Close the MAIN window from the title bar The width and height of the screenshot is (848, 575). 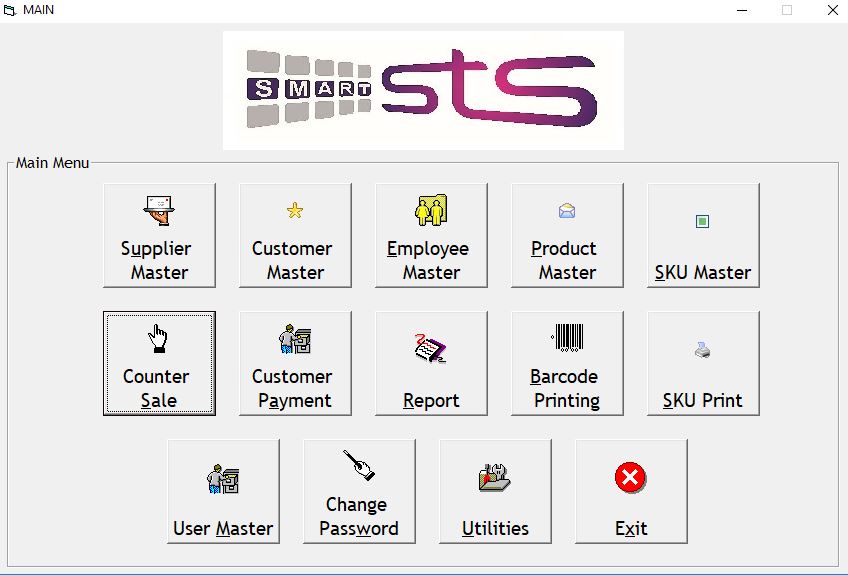833,10
